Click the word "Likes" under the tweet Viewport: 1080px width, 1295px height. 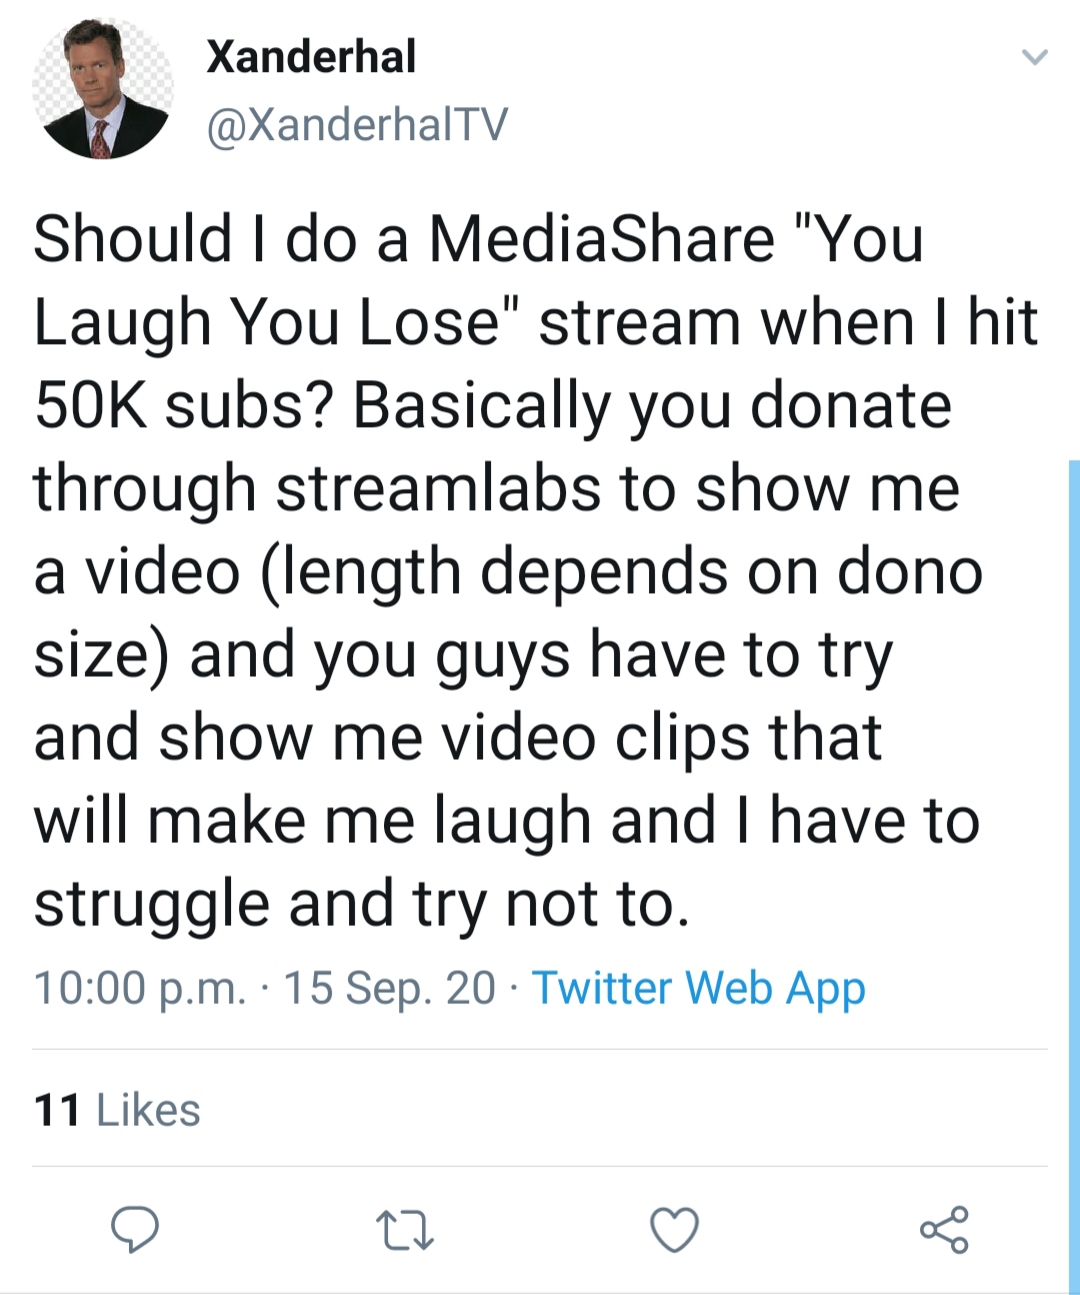[149, 1111]
